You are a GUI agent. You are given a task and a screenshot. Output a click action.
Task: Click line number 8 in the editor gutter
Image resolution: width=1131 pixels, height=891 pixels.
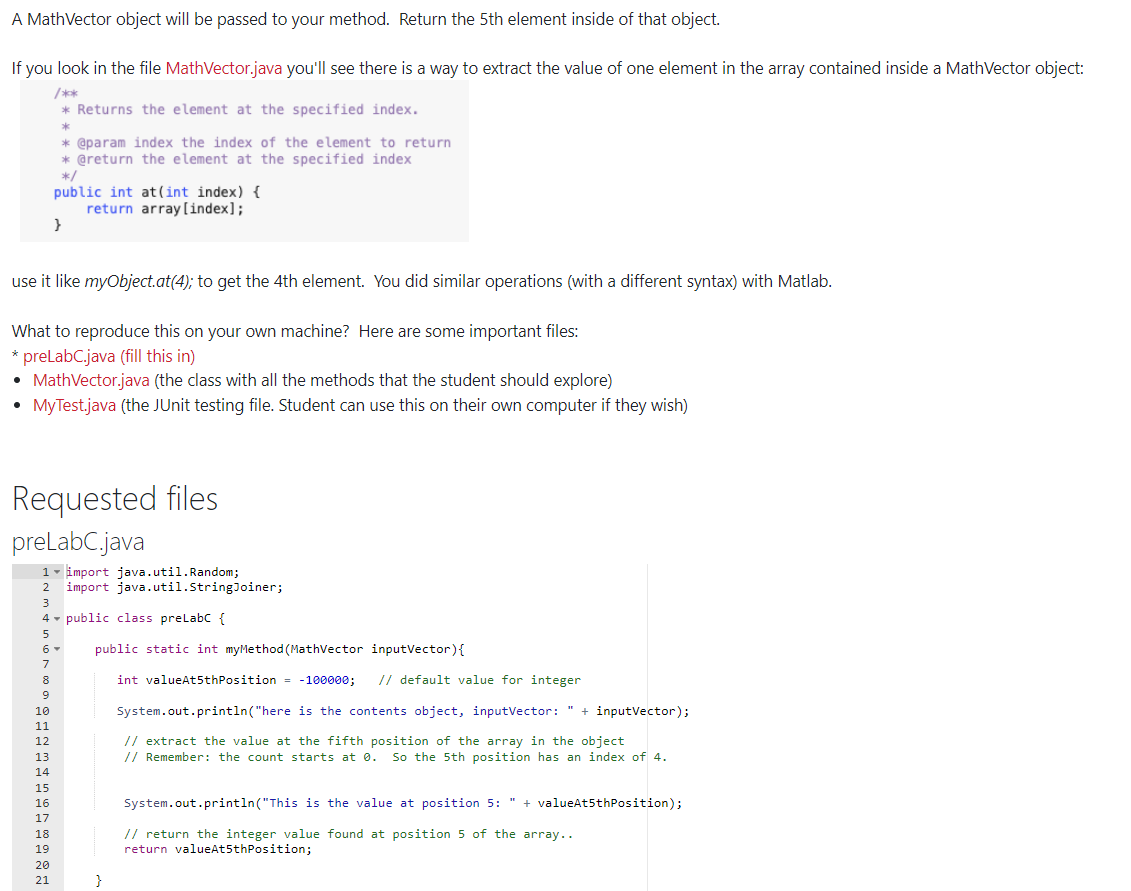[x=45, y=679]
